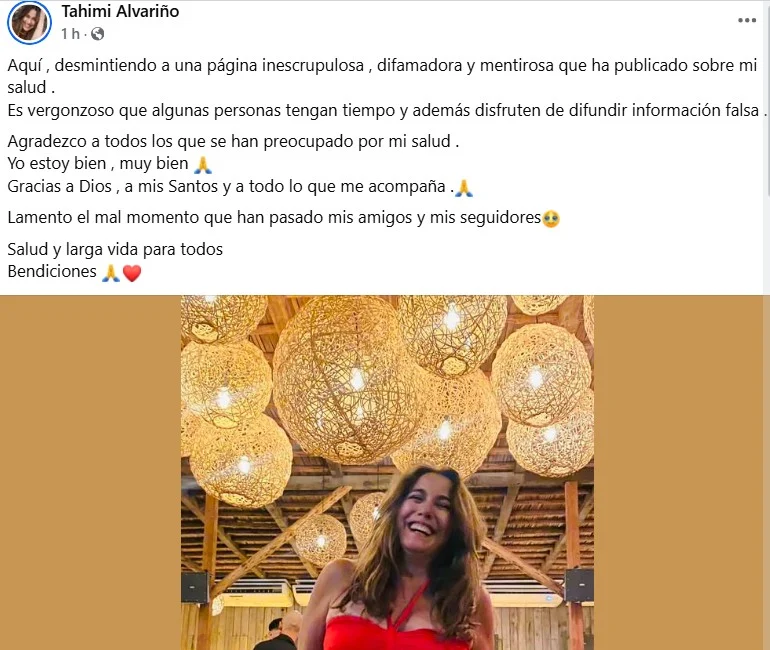
Task: Click the 'Agradezco a todos' sentence
Action: pyautogui.click(x=233, y=141)
